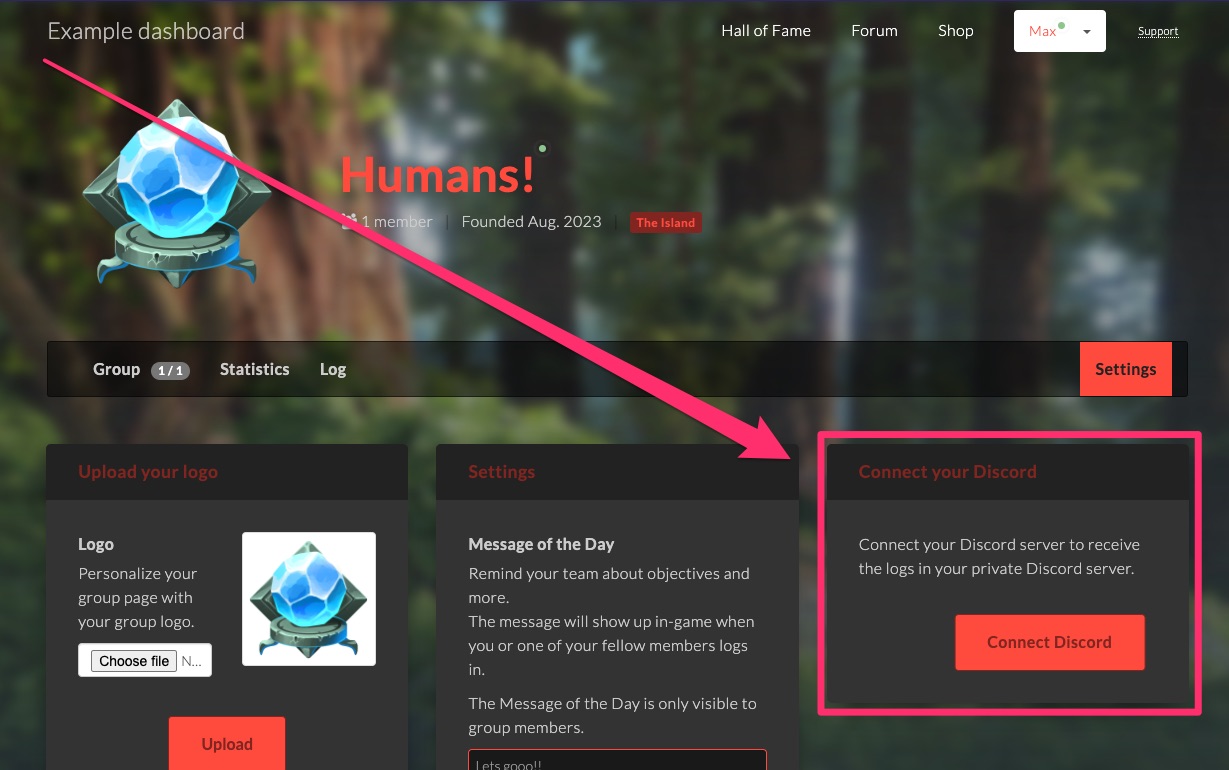Go to the Forum page
Viewport: 1229px width, 770px height.
tap(874, 31)
